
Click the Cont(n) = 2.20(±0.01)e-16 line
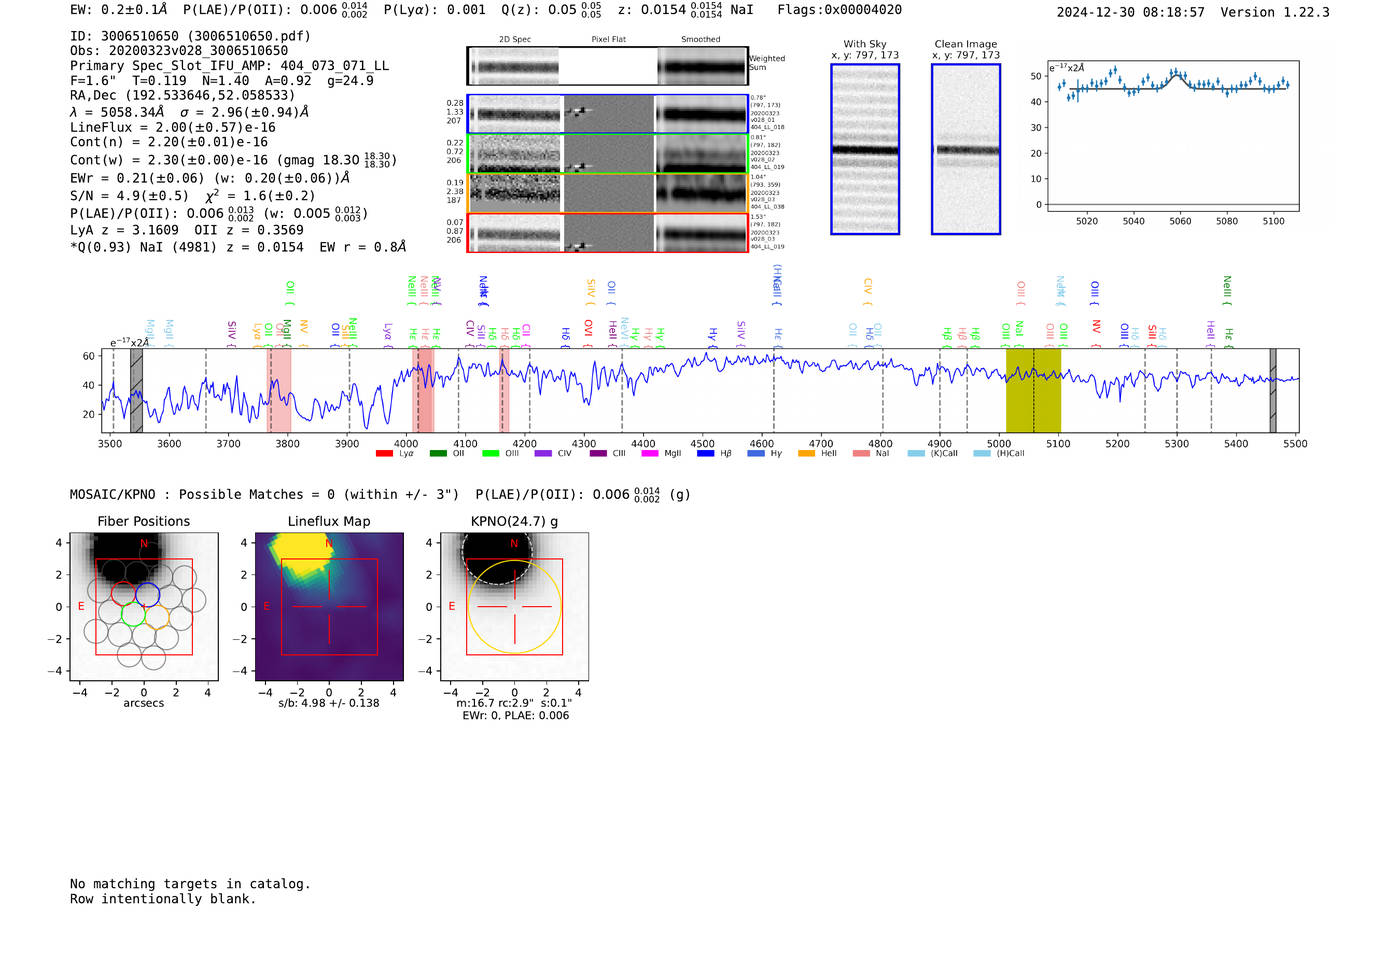[169, 142]
